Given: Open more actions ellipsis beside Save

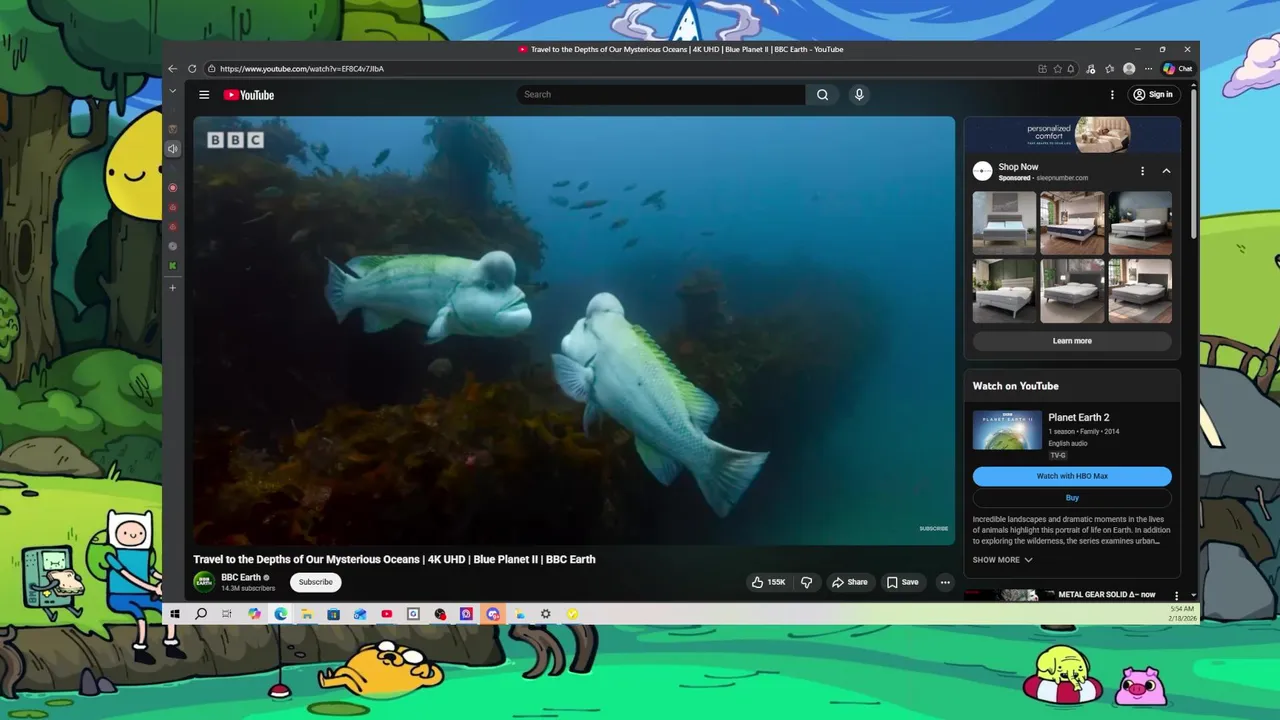Looking at the screenshot, I should tap(945, 582).
